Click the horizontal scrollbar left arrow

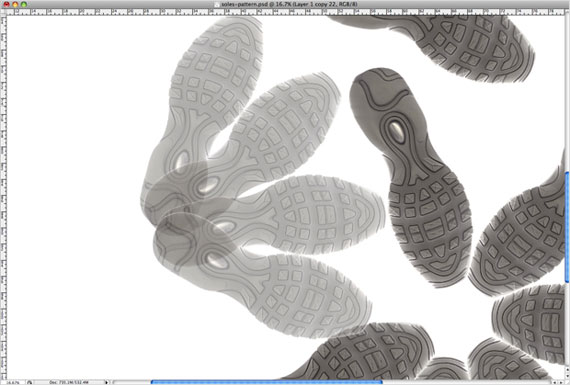(555, 382)
